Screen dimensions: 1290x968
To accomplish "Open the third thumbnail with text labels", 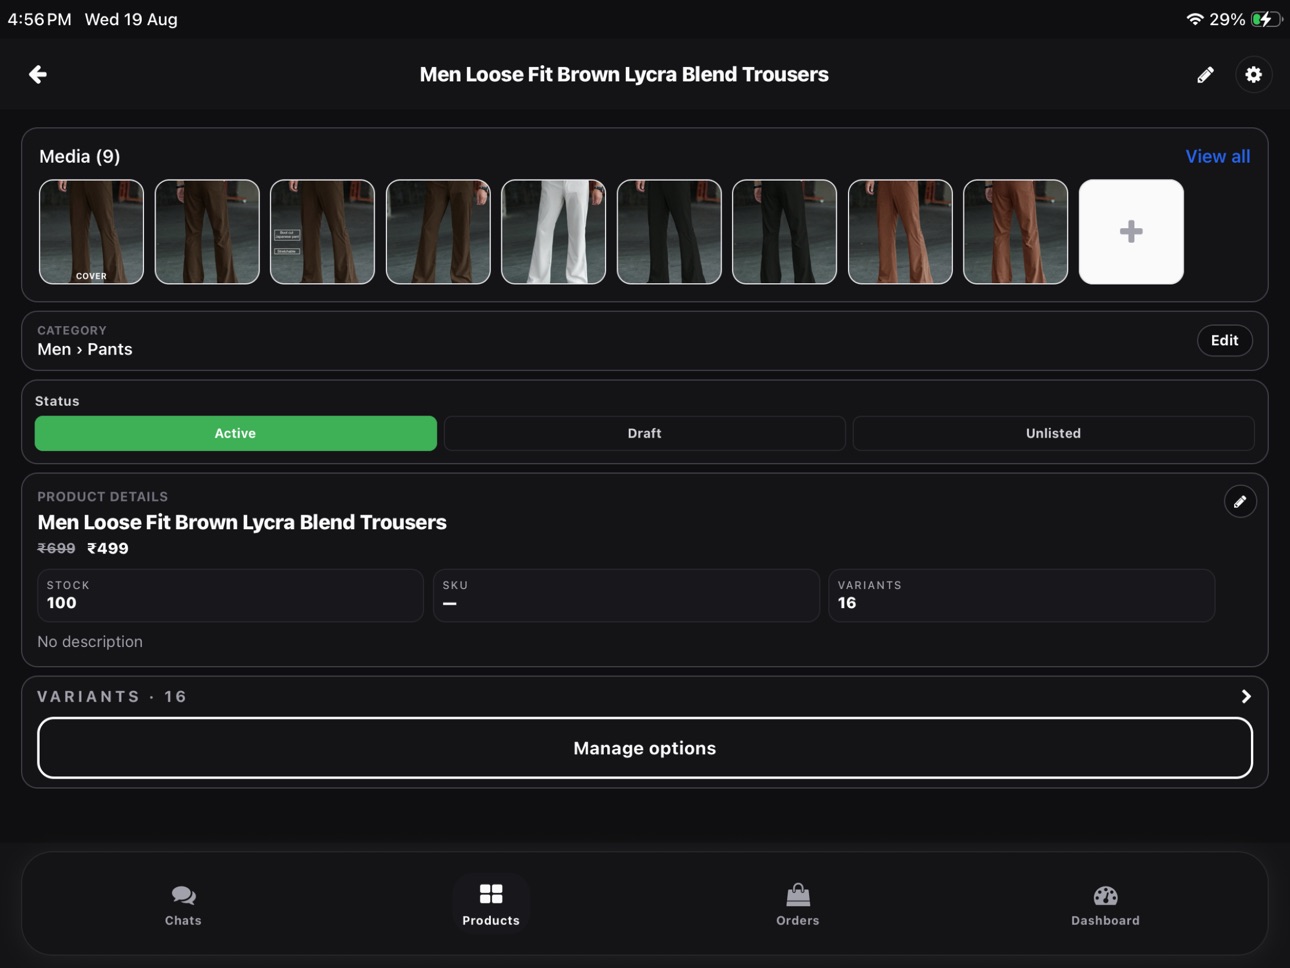I will 322,232.
